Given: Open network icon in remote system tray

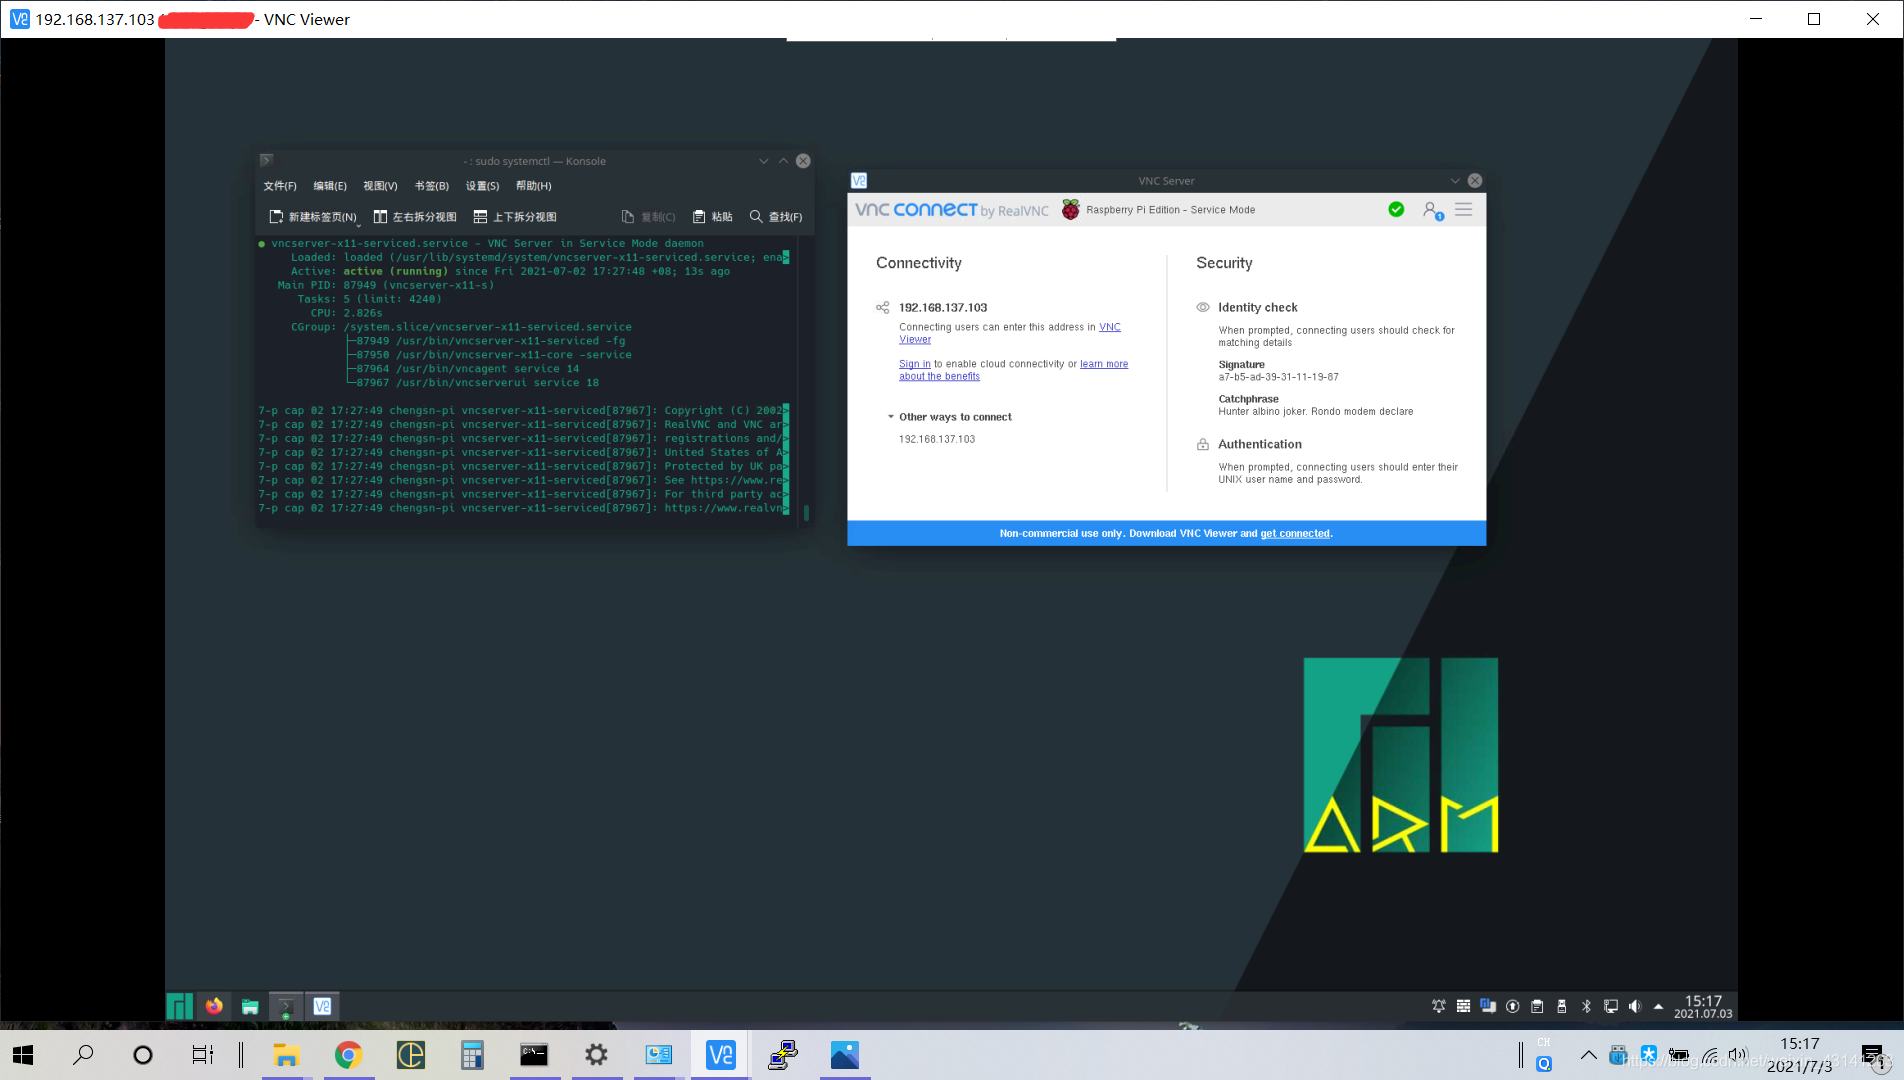Looking at the screenshot, I should coord(1611,1006).
